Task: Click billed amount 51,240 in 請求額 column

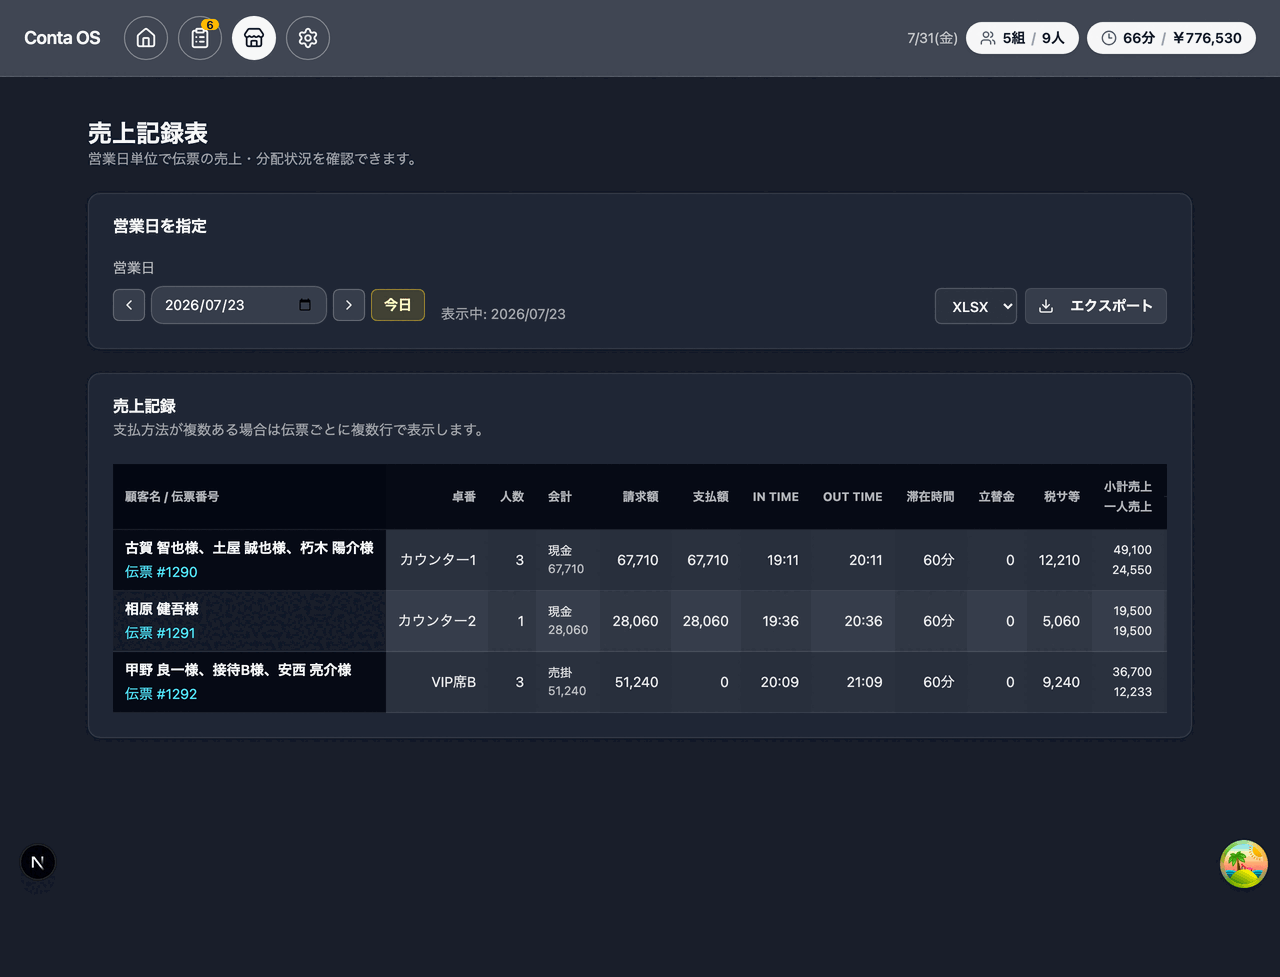Action: coord(637,682)
